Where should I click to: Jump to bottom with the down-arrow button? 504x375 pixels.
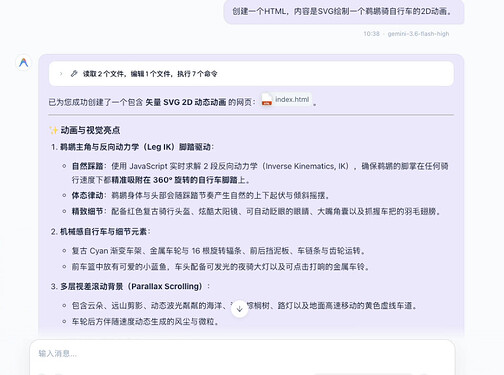point(239,309)
